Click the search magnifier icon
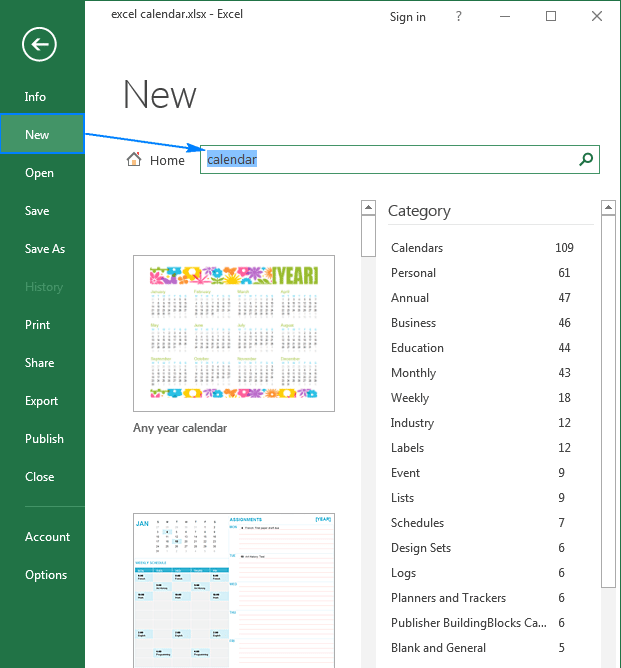This screenshot has width=621, height=668. click(586, 159)
